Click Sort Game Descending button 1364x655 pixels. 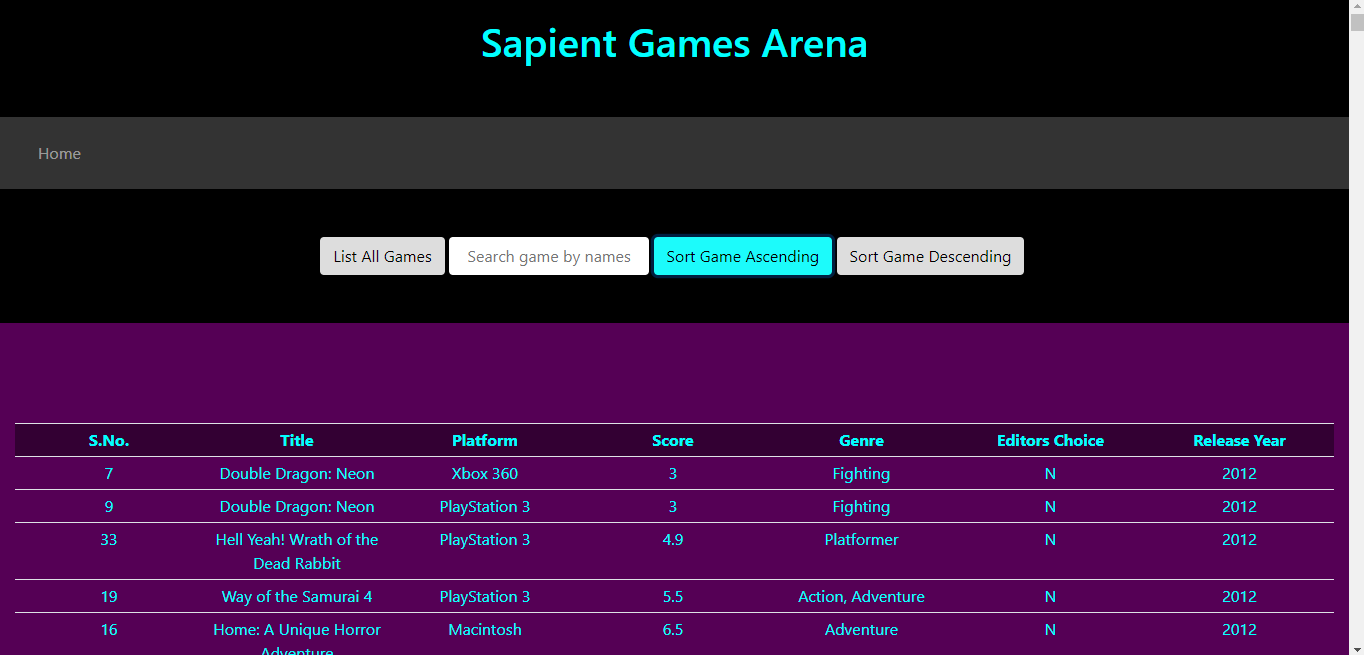(930, 256)
